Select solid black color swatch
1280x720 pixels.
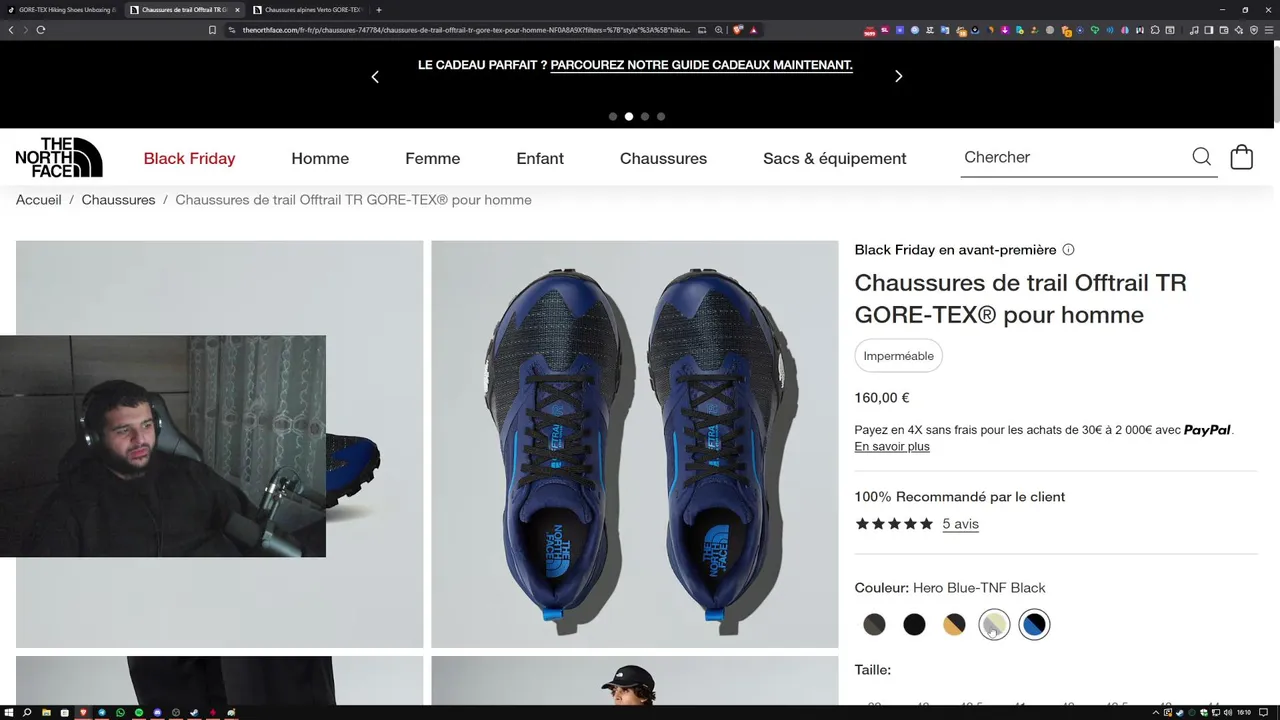pyautogui.click(x=914, y=625)
